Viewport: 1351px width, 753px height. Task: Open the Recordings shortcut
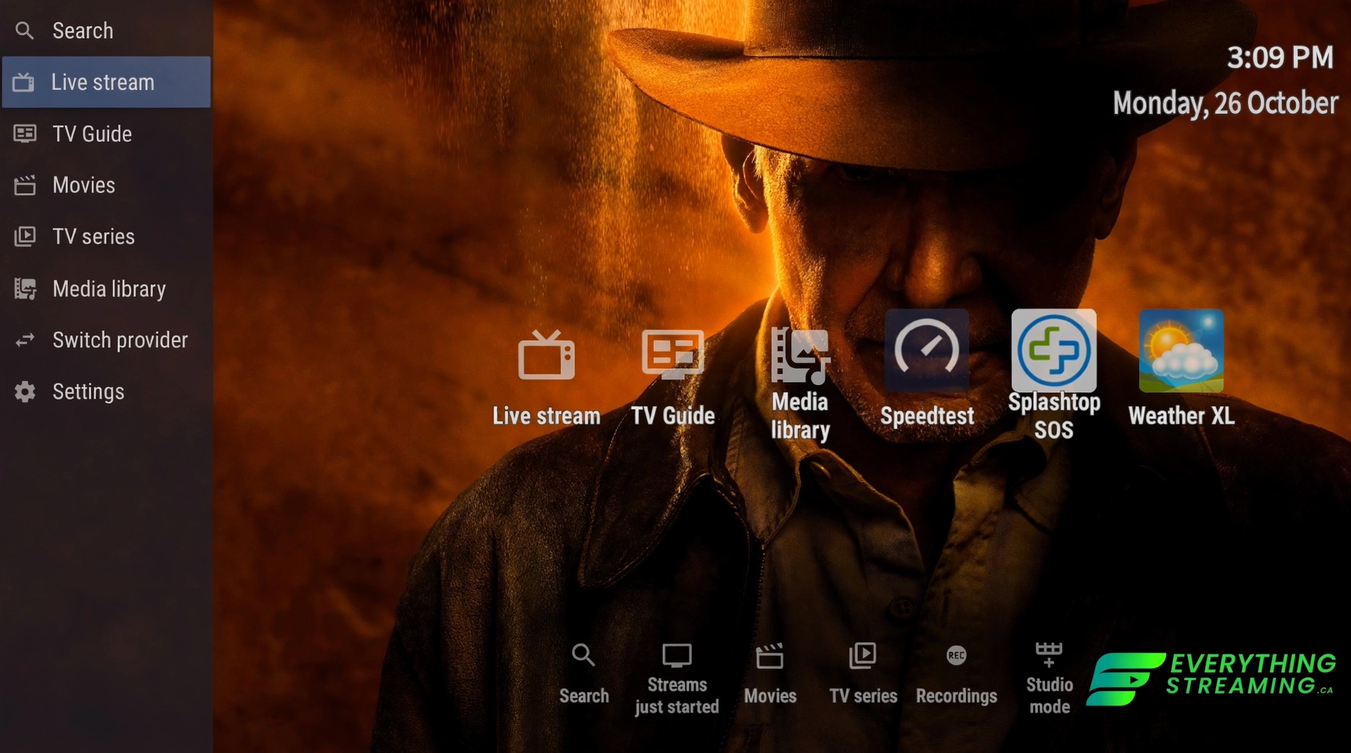pos(956,675)
